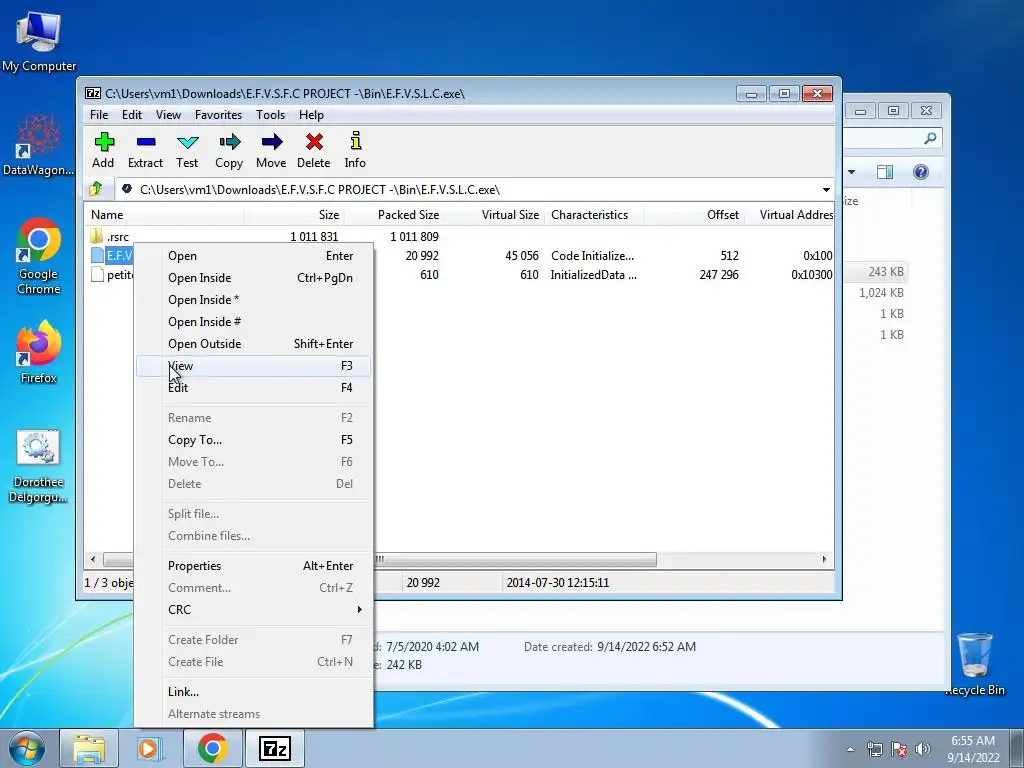Viewport: 1024px width, 768px height.
Task: Open the Help menu
Action: pos(312,114)
